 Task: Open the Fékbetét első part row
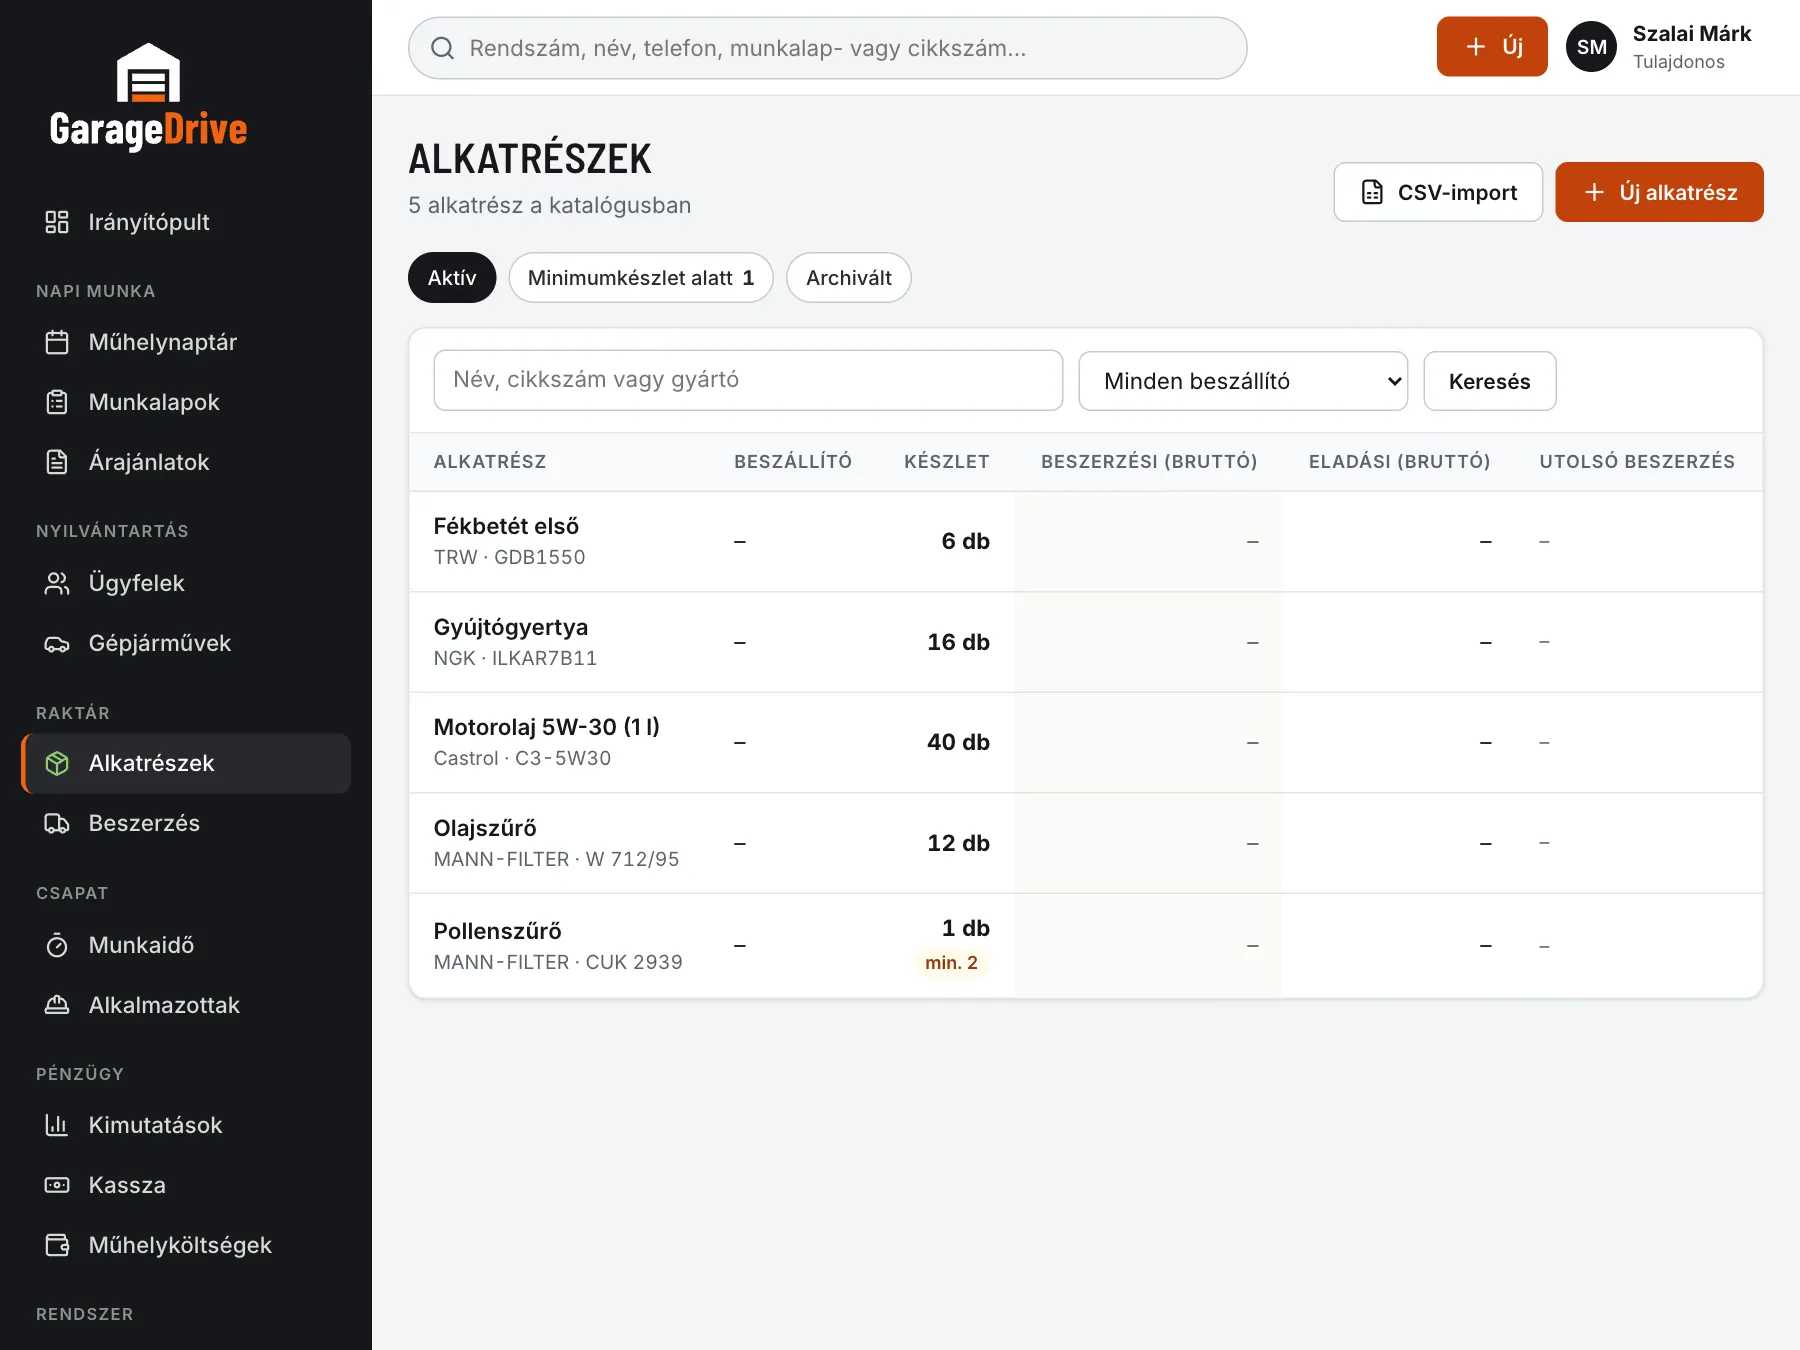(x=1086, y=541)
